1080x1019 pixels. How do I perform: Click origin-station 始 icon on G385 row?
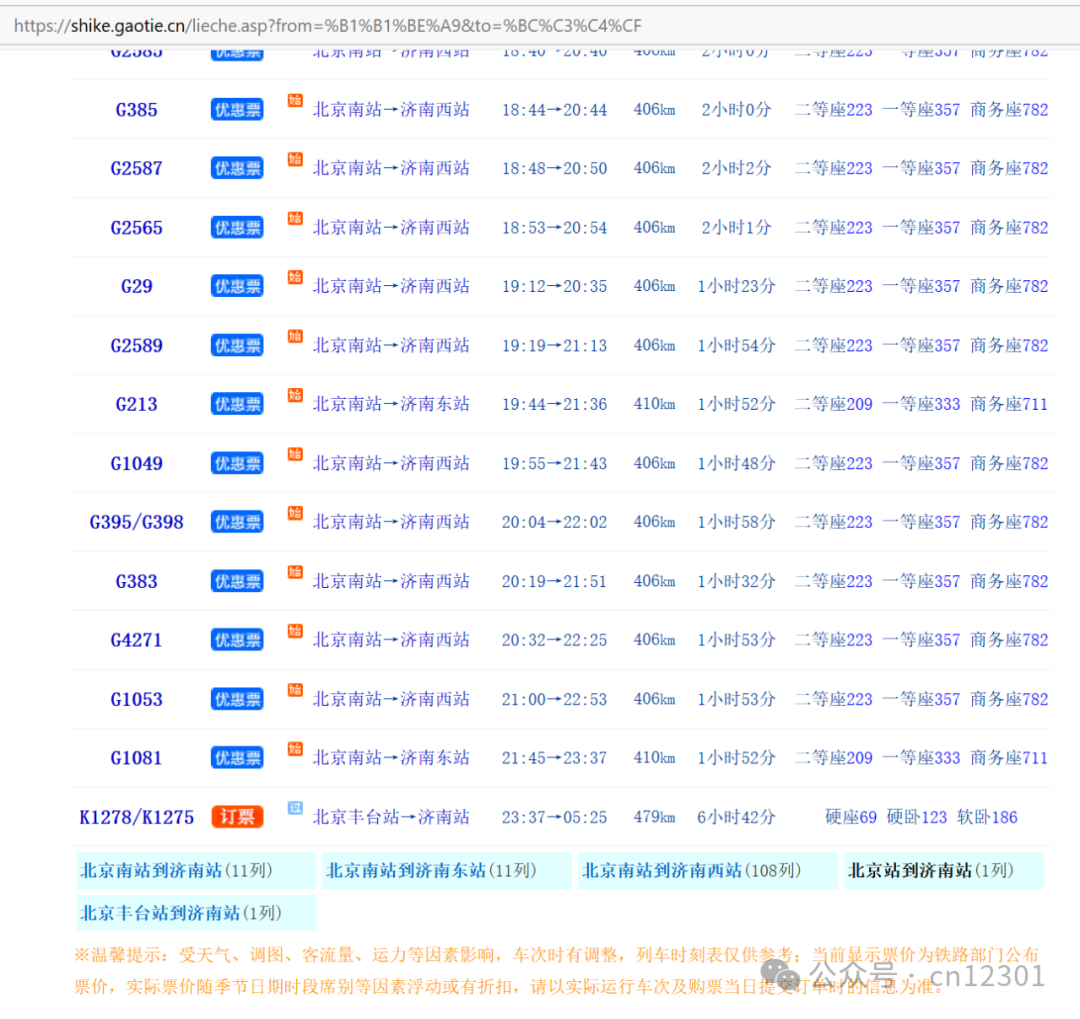pos(295,101)
